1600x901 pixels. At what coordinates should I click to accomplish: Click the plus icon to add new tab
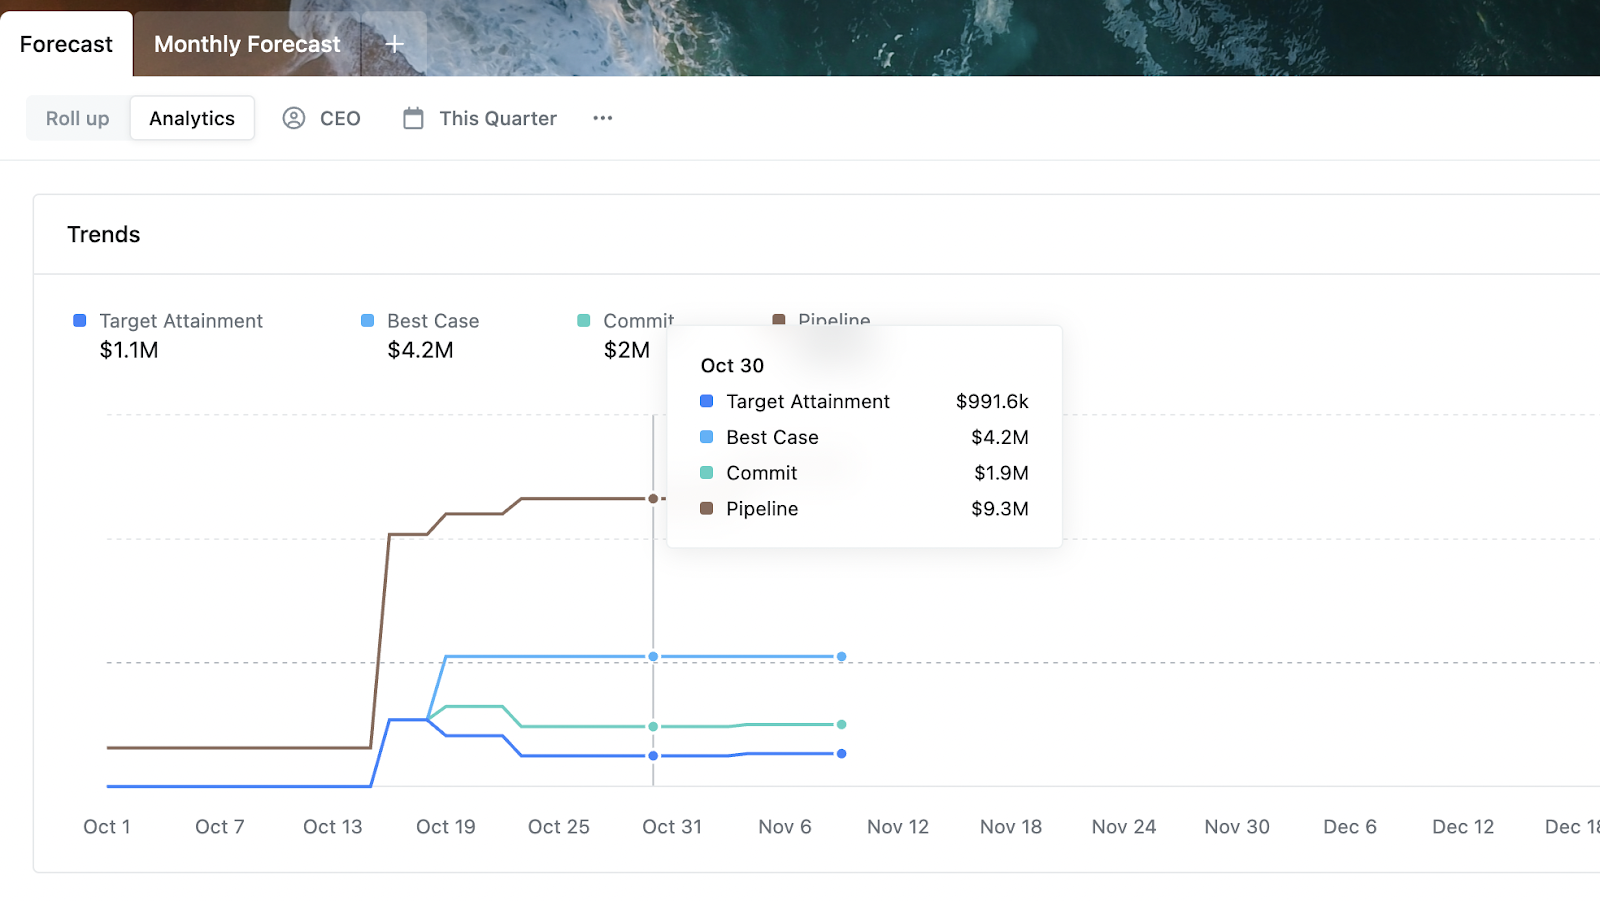coord(393,43)
